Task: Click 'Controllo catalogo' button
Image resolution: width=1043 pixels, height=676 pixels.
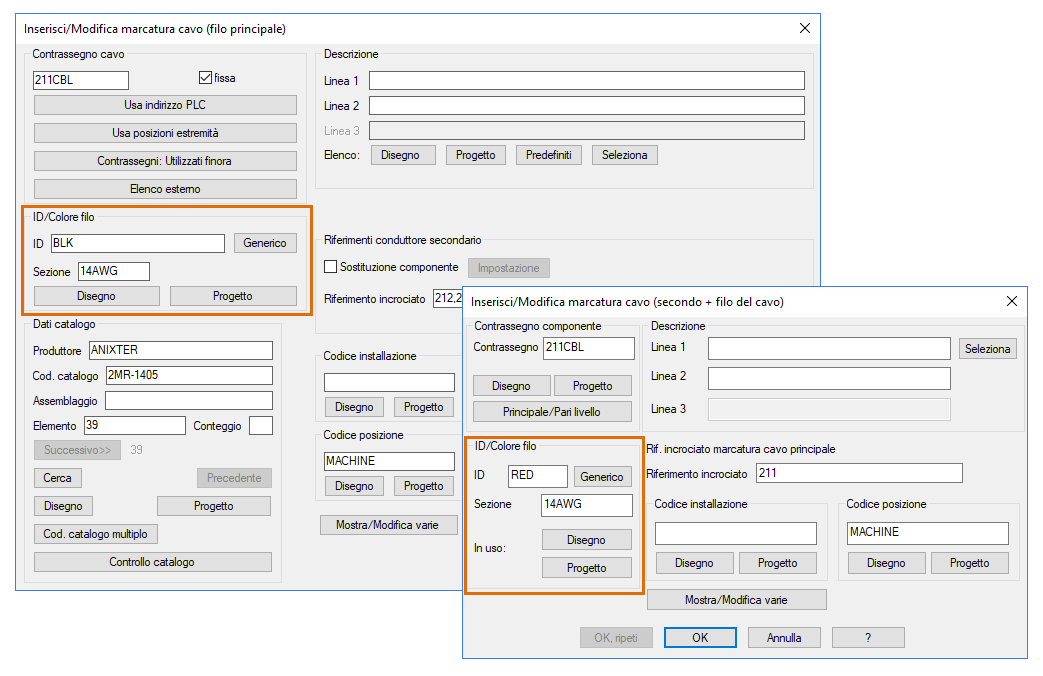Action: pos(152,562)
